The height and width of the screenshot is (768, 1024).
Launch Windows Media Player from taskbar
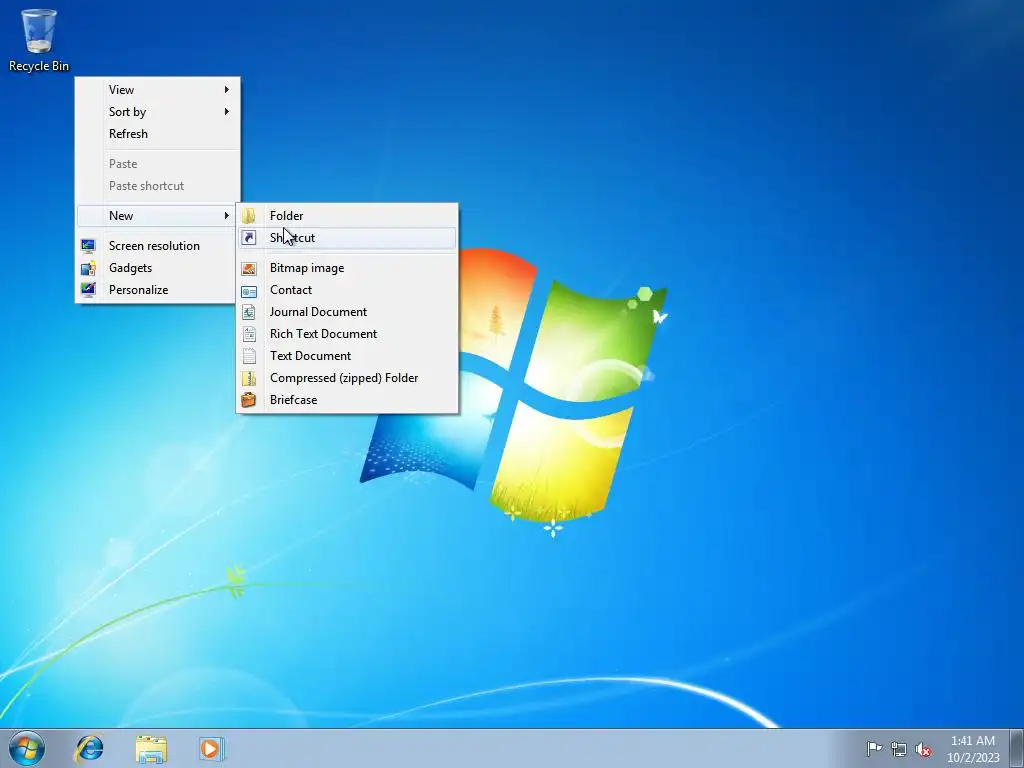212,748
